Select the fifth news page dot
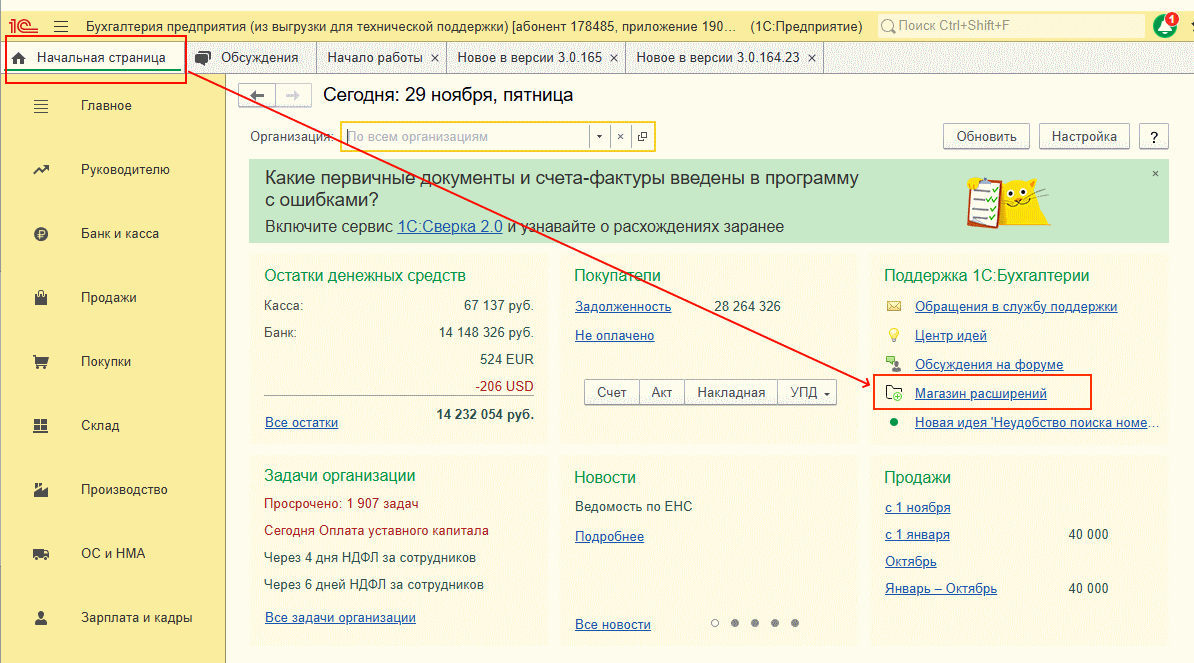Viewport: 1194px width, 663px height. [x=795, y=623]
